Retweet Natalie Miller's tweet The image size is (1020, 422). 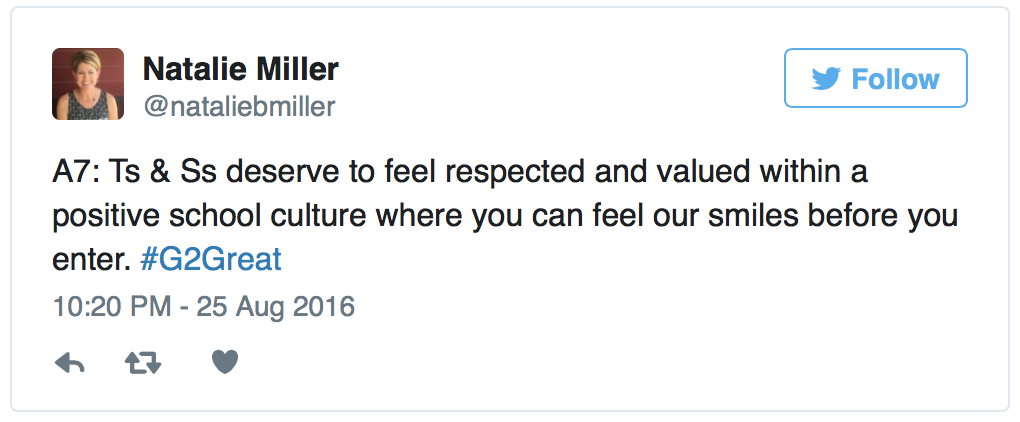(142, 363)
